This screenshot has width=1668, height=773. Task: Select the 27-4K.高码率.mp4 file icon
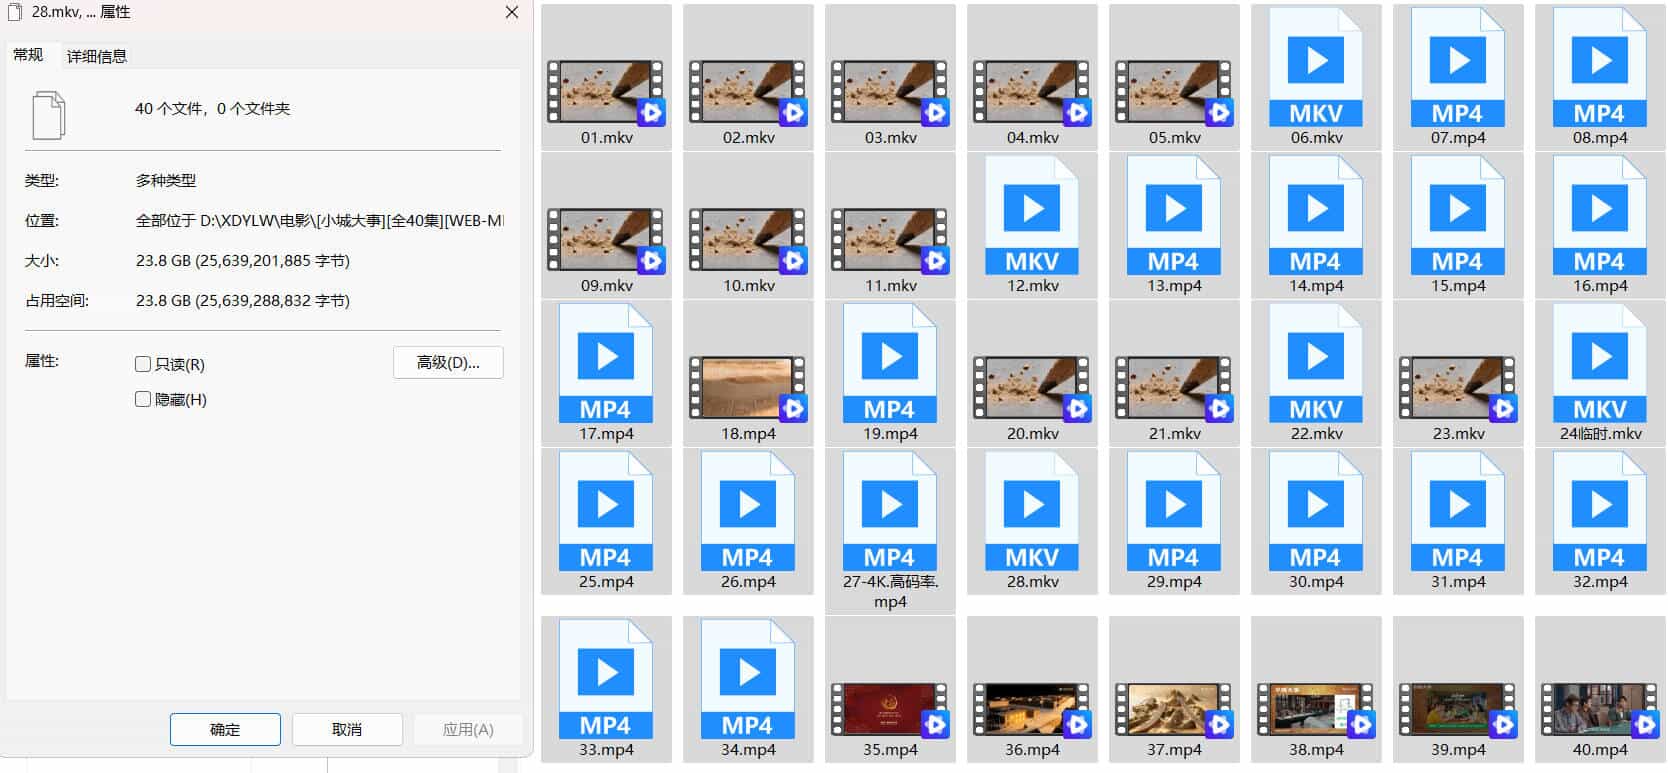(889, 512)
